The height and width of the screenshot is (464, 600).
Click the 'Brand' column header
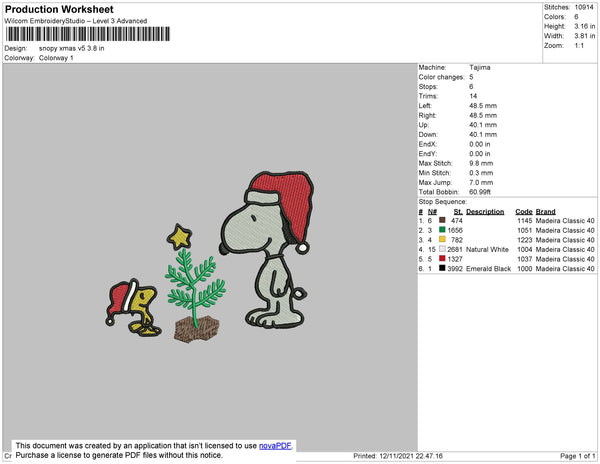point(546,212)
